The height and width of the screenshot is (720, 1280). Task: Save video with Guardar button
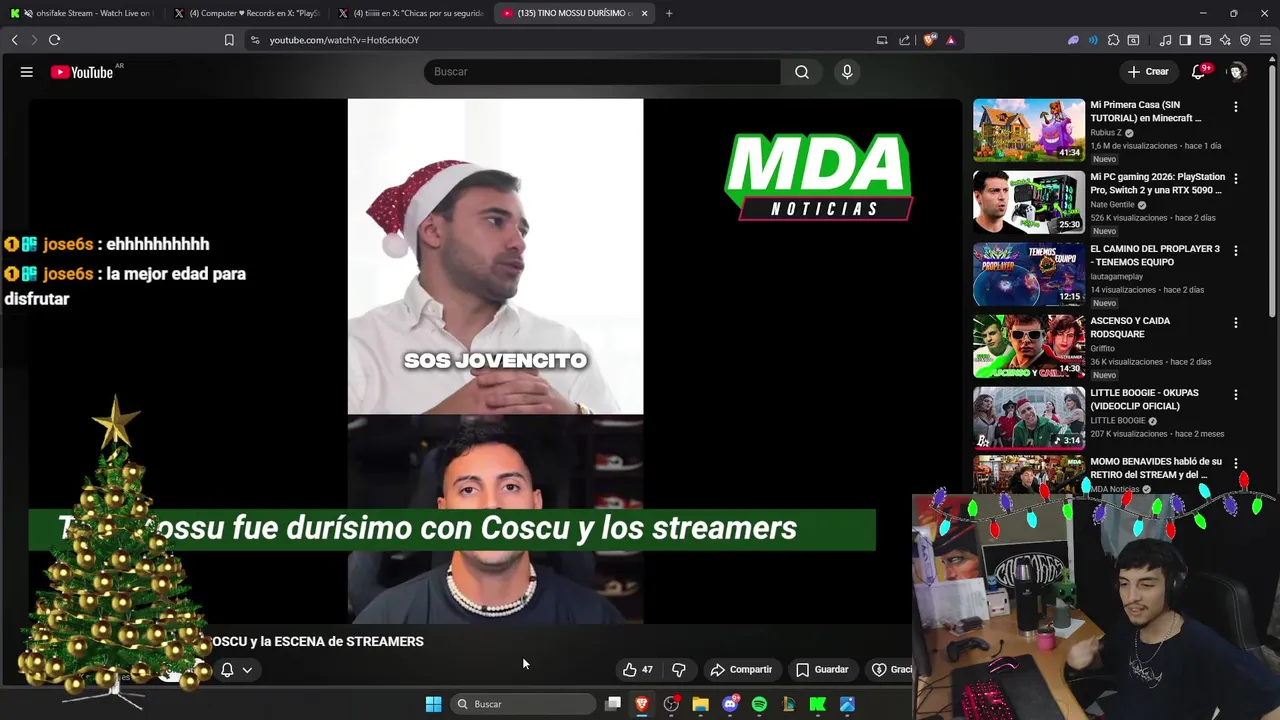point(822,669)
